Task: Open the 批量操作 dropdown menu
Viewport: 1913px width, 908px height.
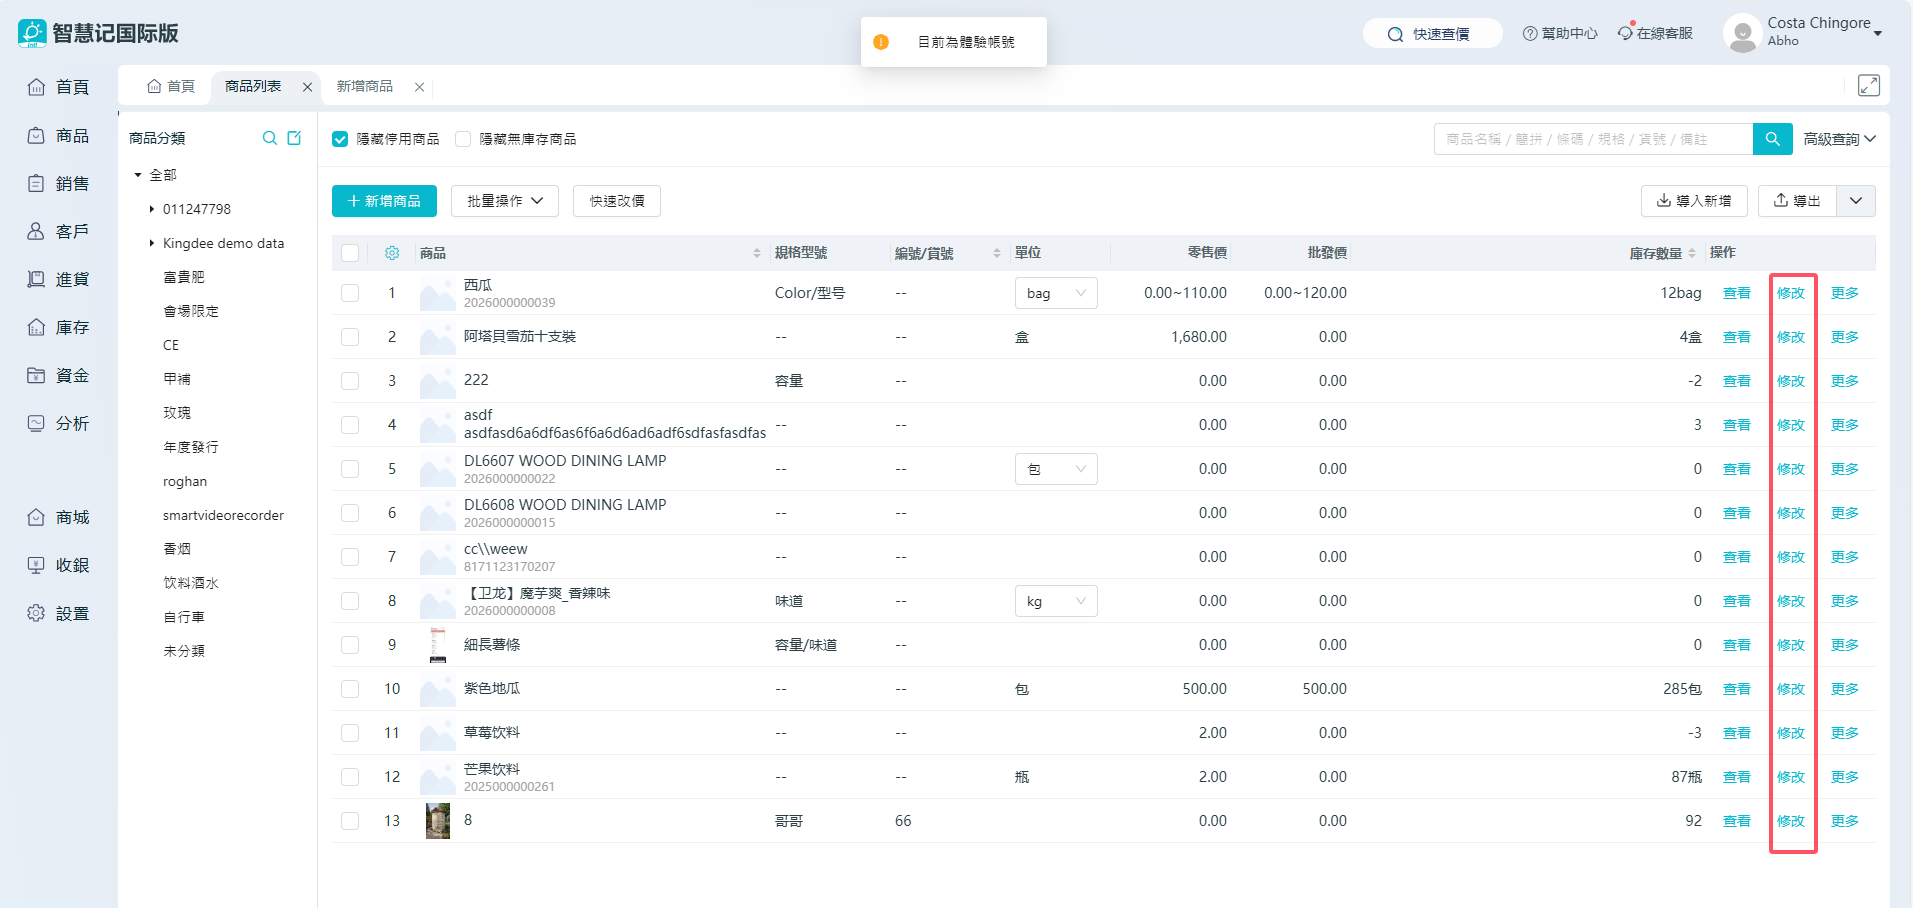Action: coord(505,201)
